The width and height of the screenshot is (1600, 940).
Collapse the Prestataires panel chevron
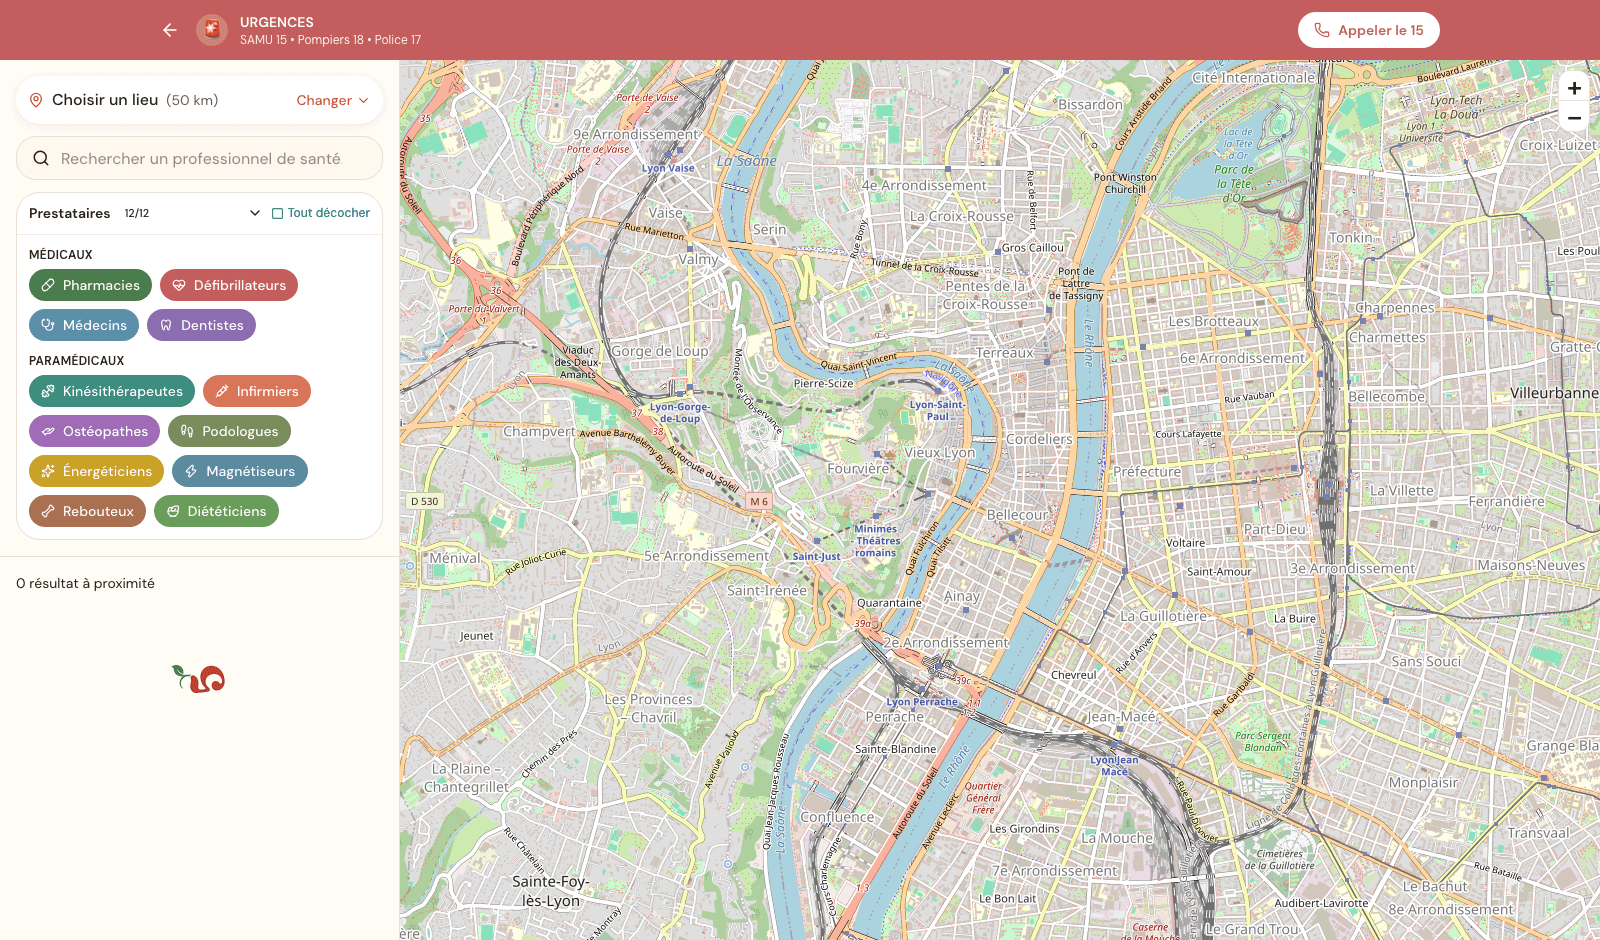255,213
